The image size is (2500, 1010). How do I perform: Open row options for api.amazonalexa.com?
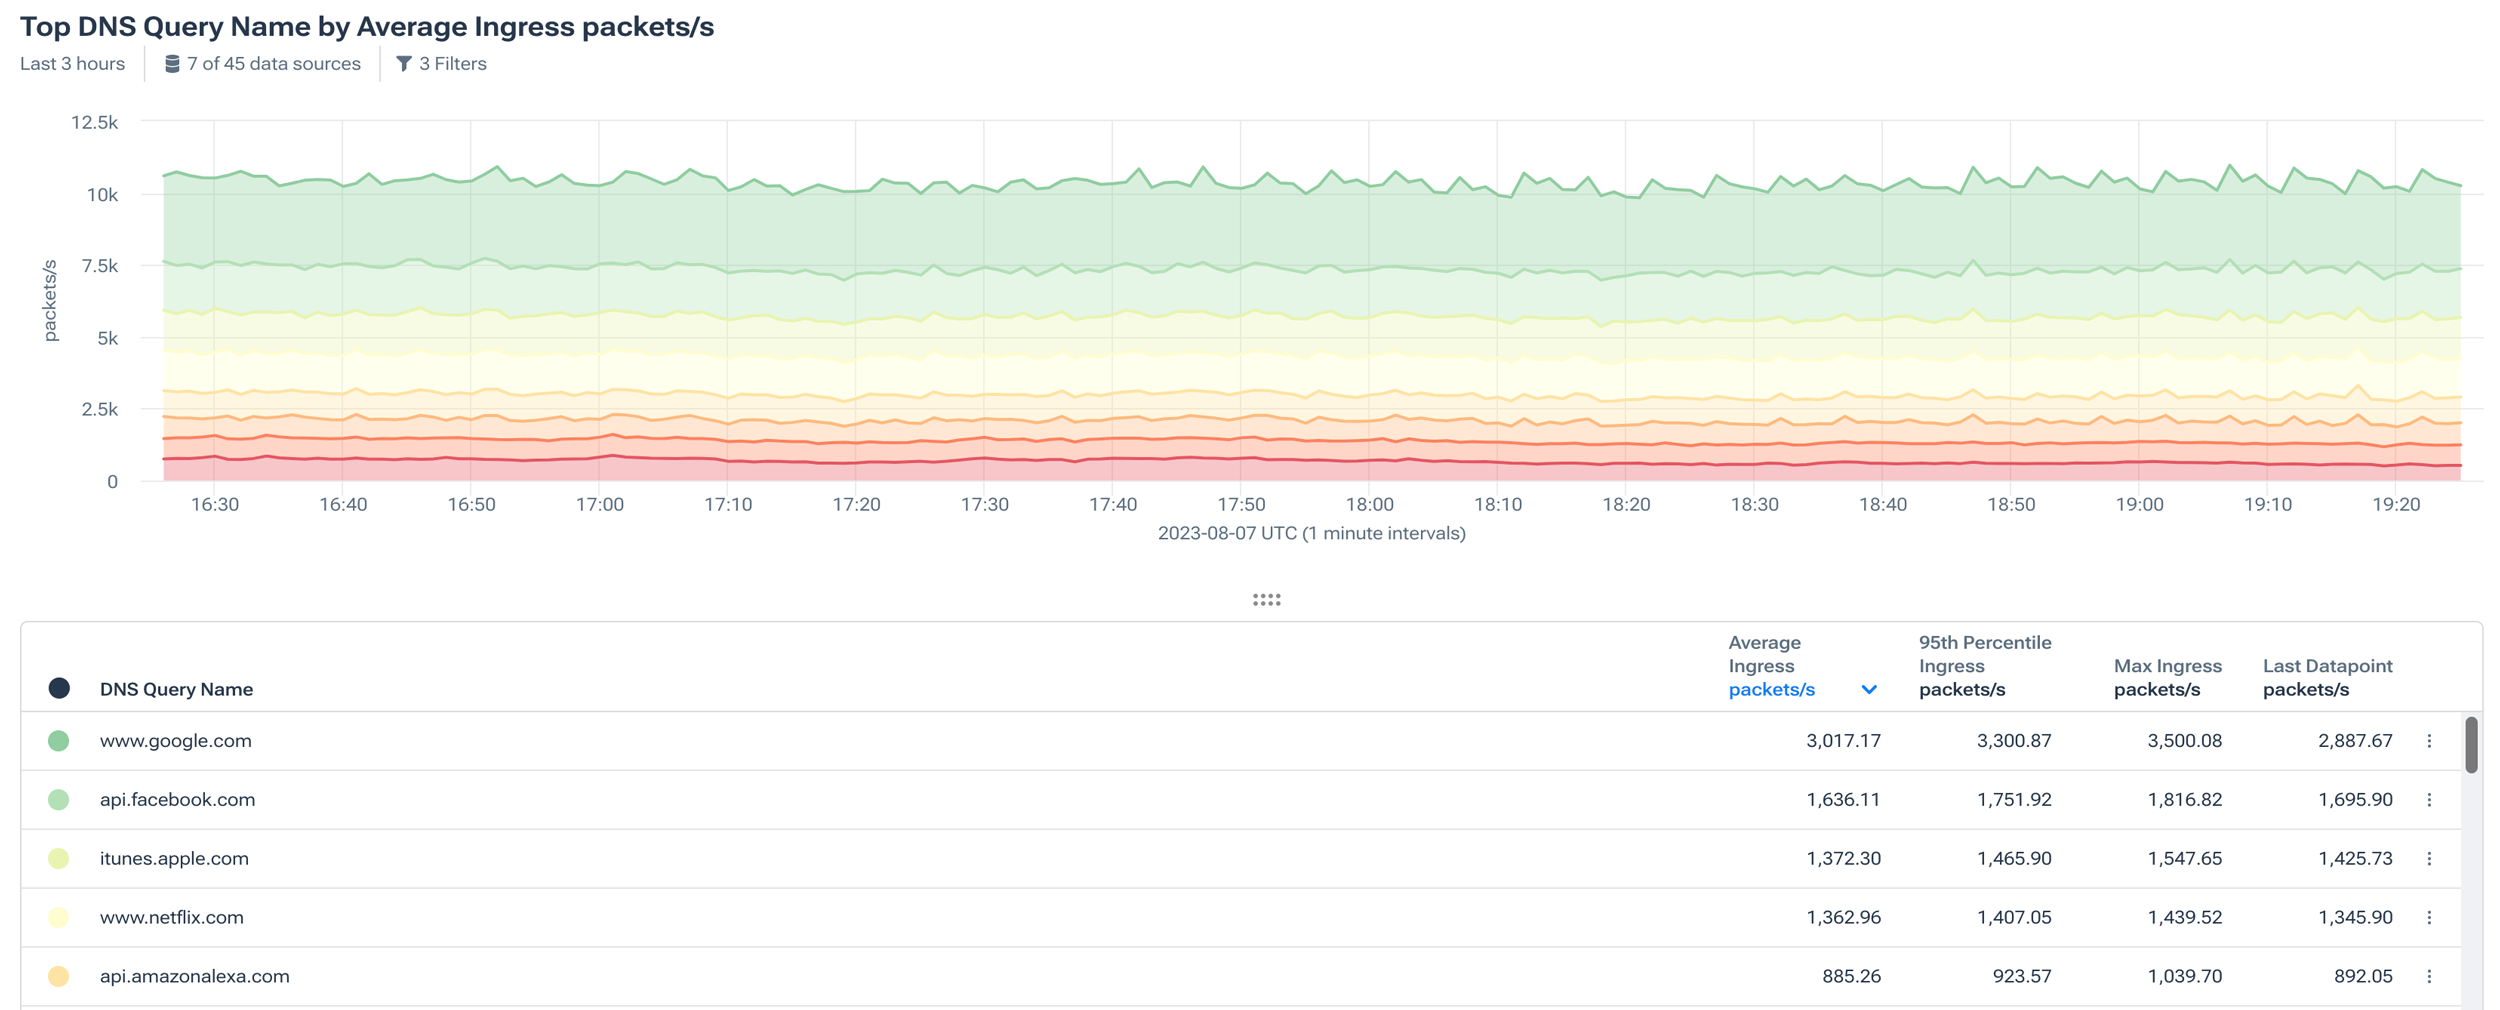coord(2432,976)
